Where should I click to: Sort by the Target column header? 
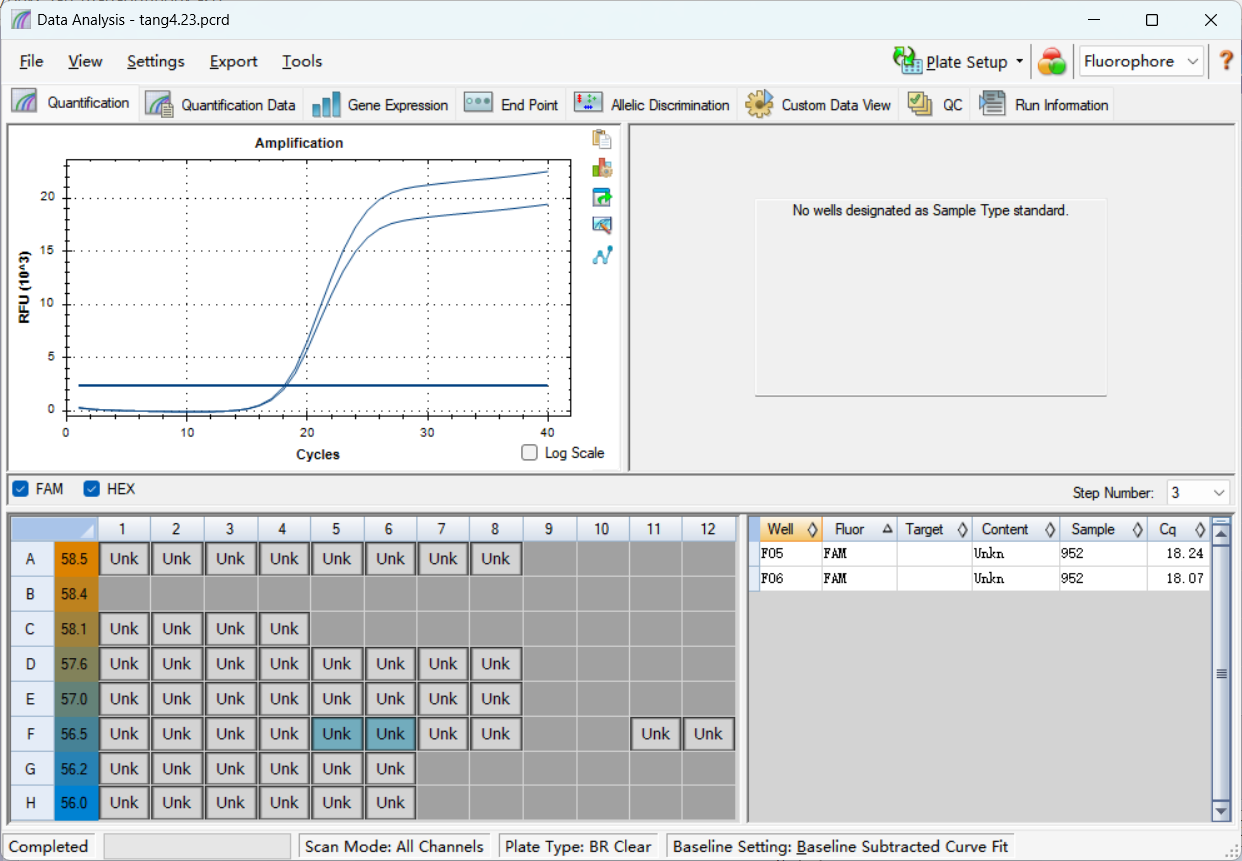[x=934, y=530]
